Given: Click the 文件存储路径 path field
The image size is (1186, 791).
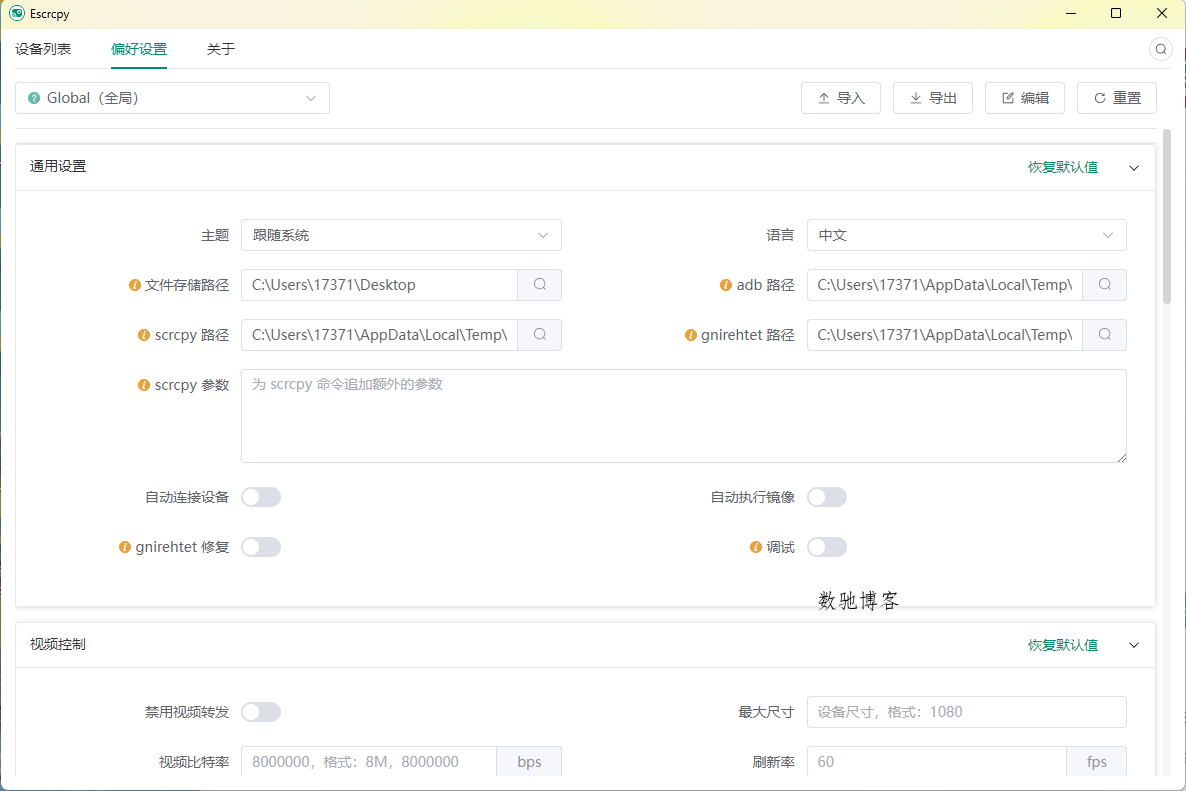Looking at the screenshot, I should [380, 285].
